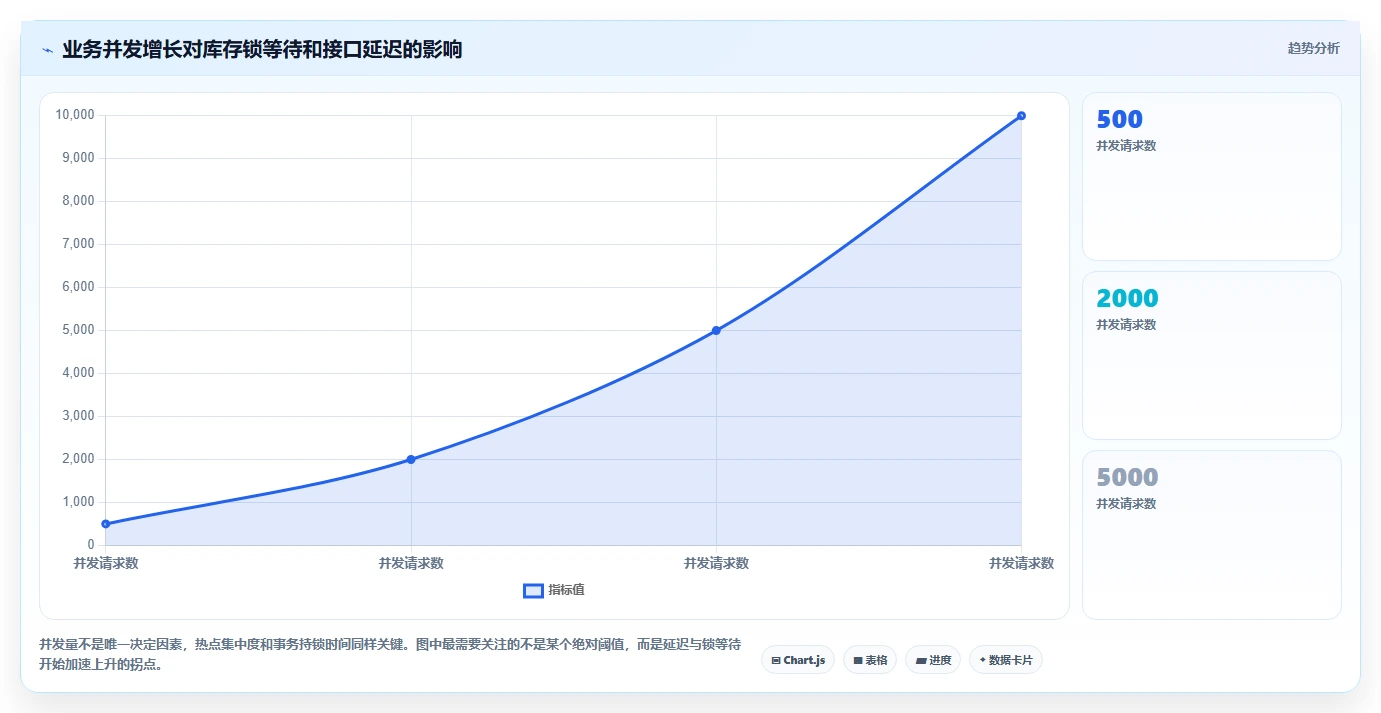Select the Chart.js tag chip

pos(797,660)
